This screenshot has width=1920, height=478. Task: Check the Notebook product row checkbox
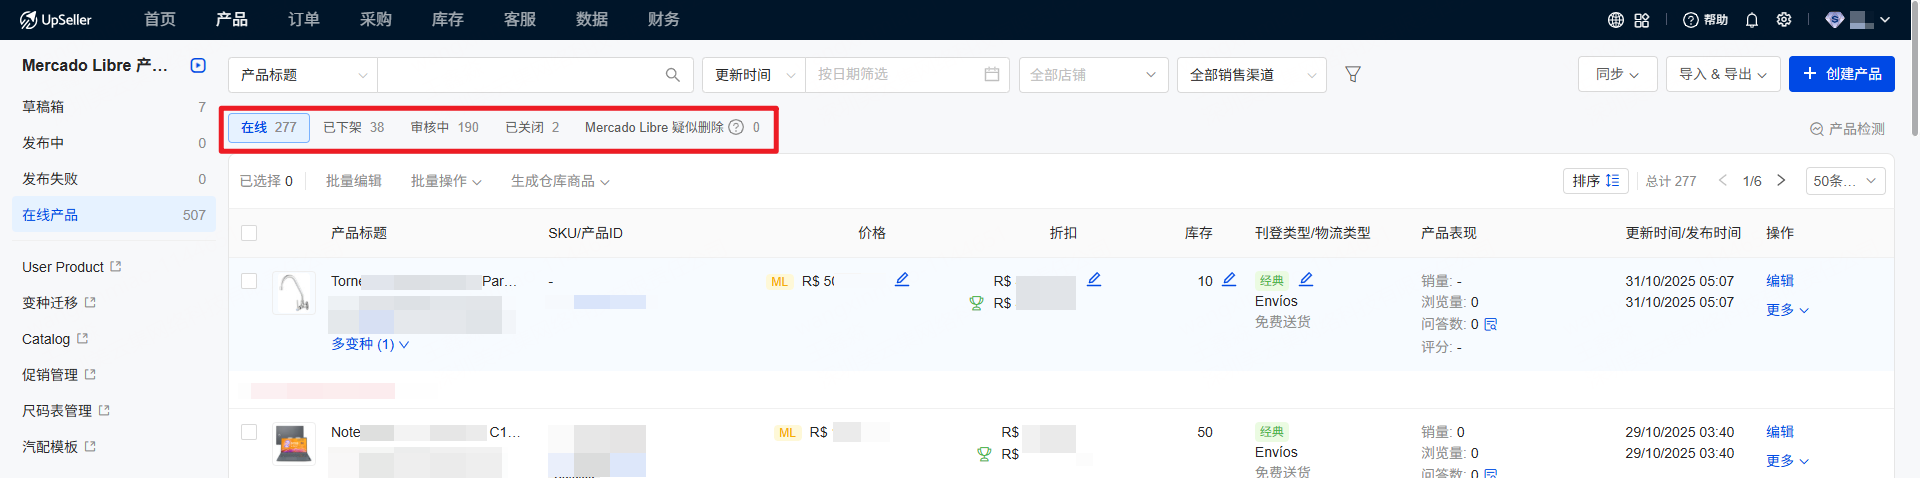point(249,432)
